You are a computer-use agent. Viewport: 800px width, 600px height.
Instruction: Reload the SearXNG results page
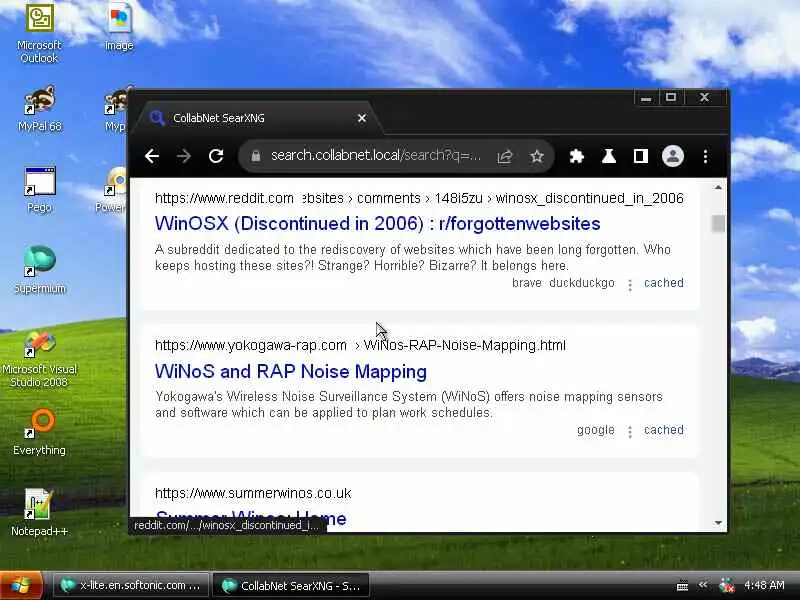[x=216, y=156]
